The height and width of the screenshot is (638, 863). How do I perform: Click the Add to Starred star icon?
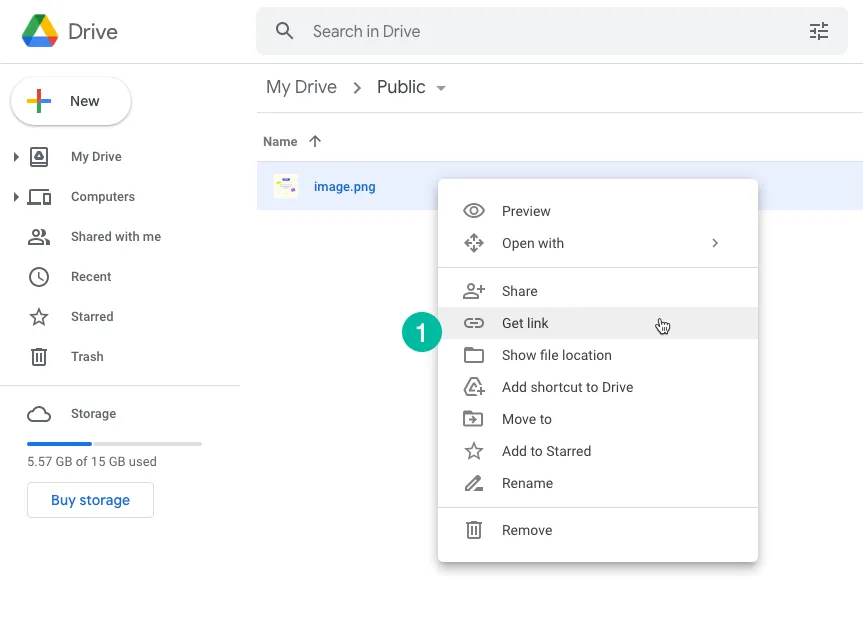(473, 451)
